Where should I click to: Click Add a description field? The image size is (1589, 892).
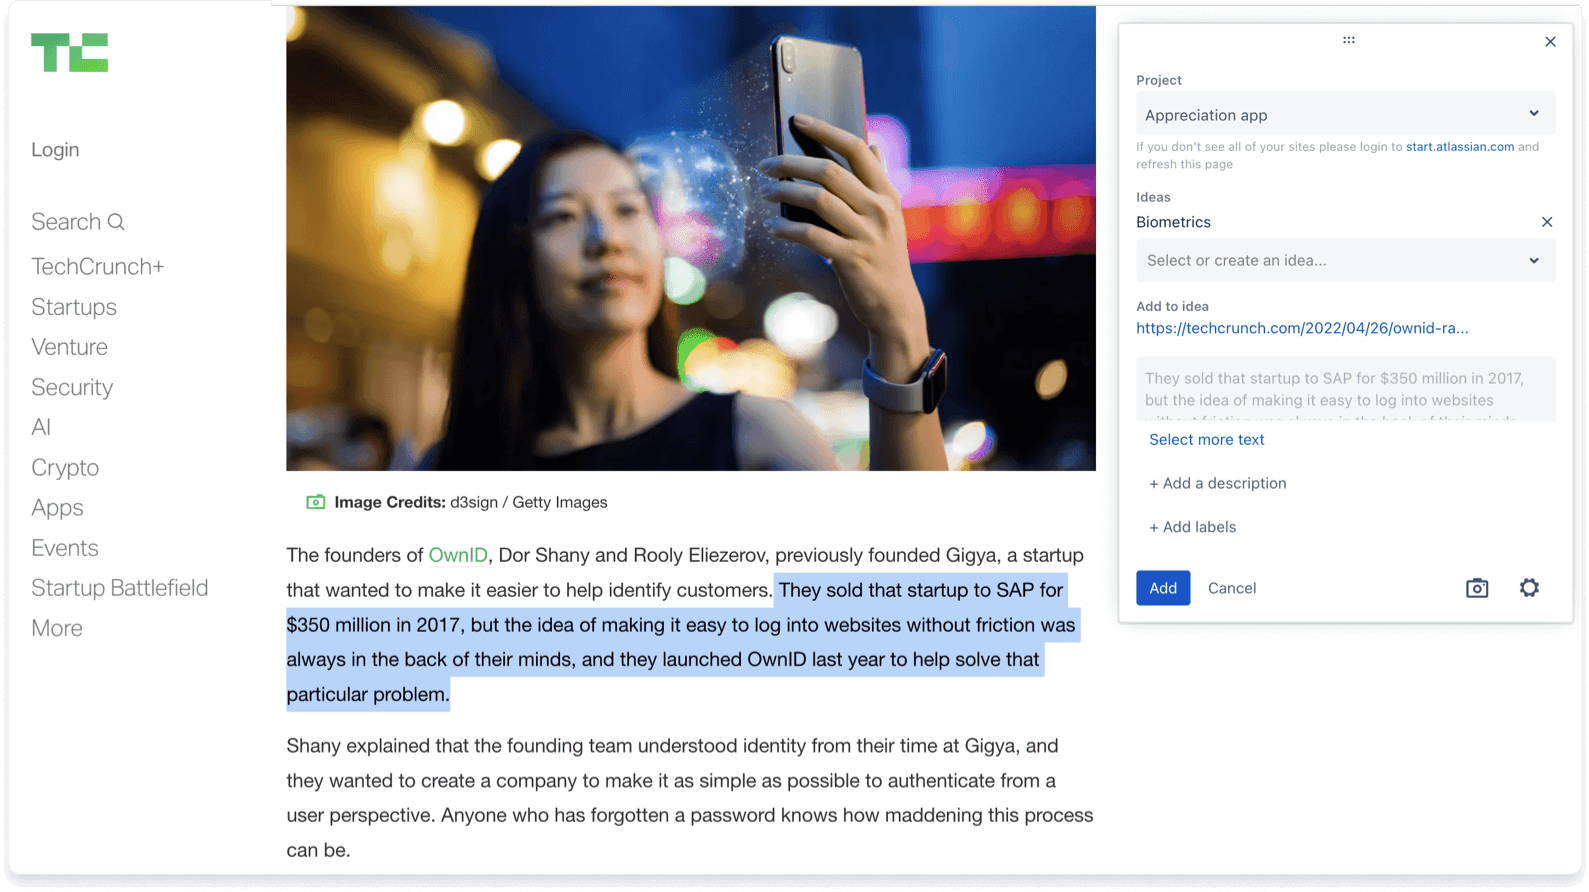tap(1217, 483)
